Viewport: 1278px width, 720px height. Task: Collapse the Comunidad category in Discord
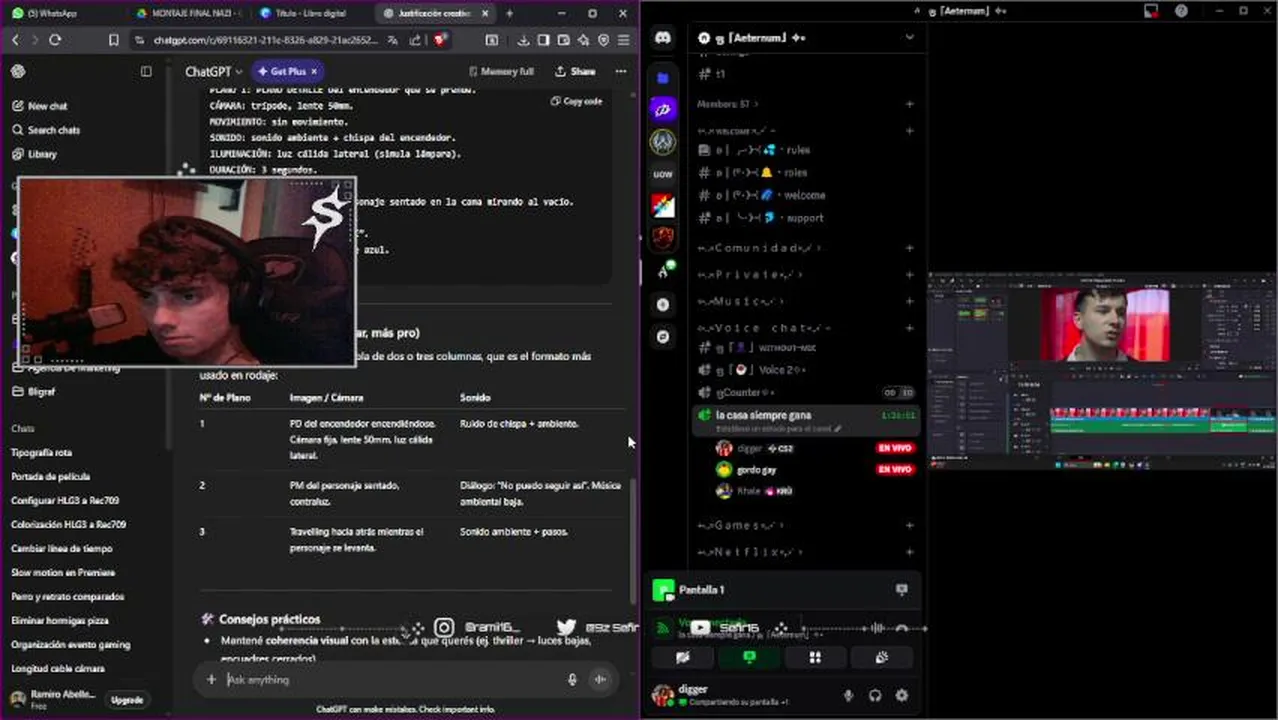coord(759,248)
